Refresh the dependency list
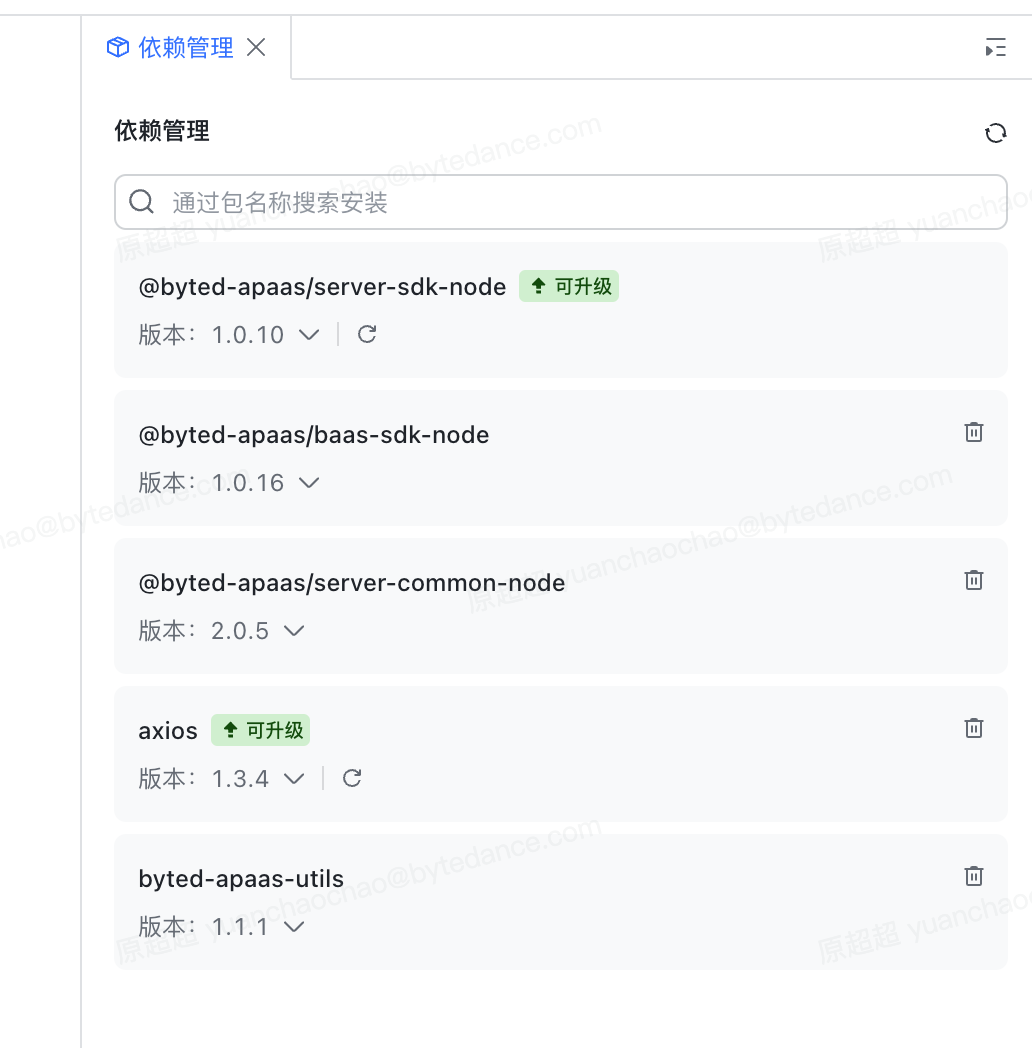This screenshot has height=1048, width=1032. pyautogui.click(x=995, y=133)
